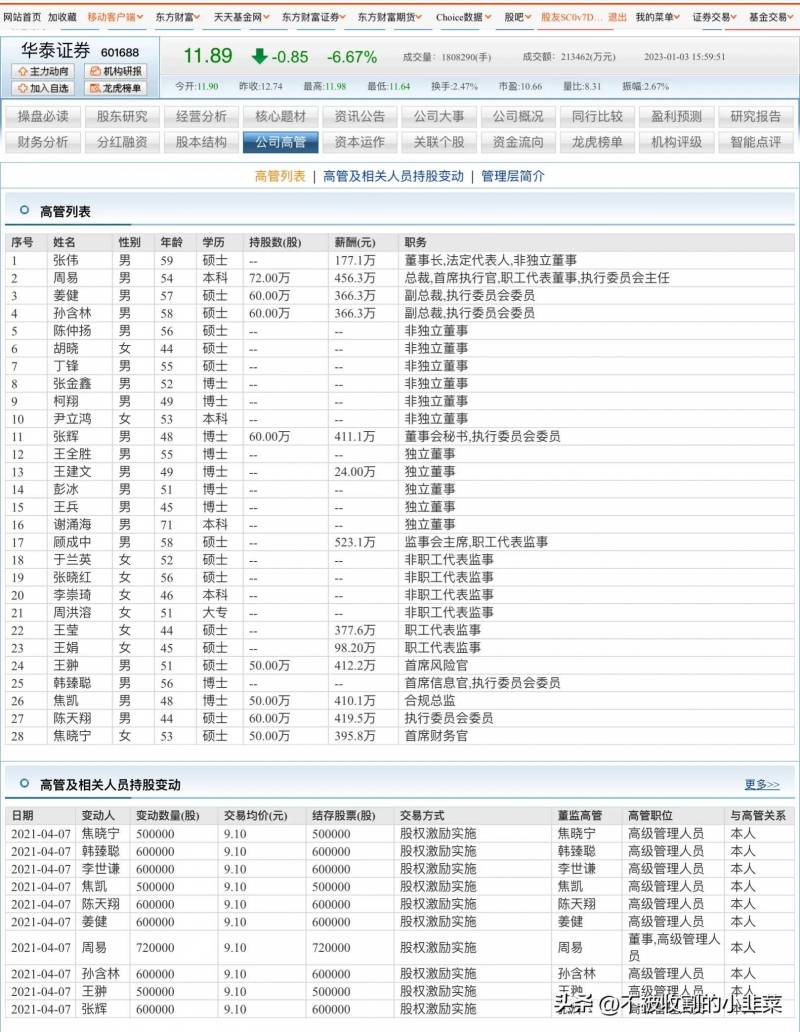800x1032 pixels.
Task: Jump to 高管及相关人员持股变动 anchor link
Action: click(x=393, y=176)
